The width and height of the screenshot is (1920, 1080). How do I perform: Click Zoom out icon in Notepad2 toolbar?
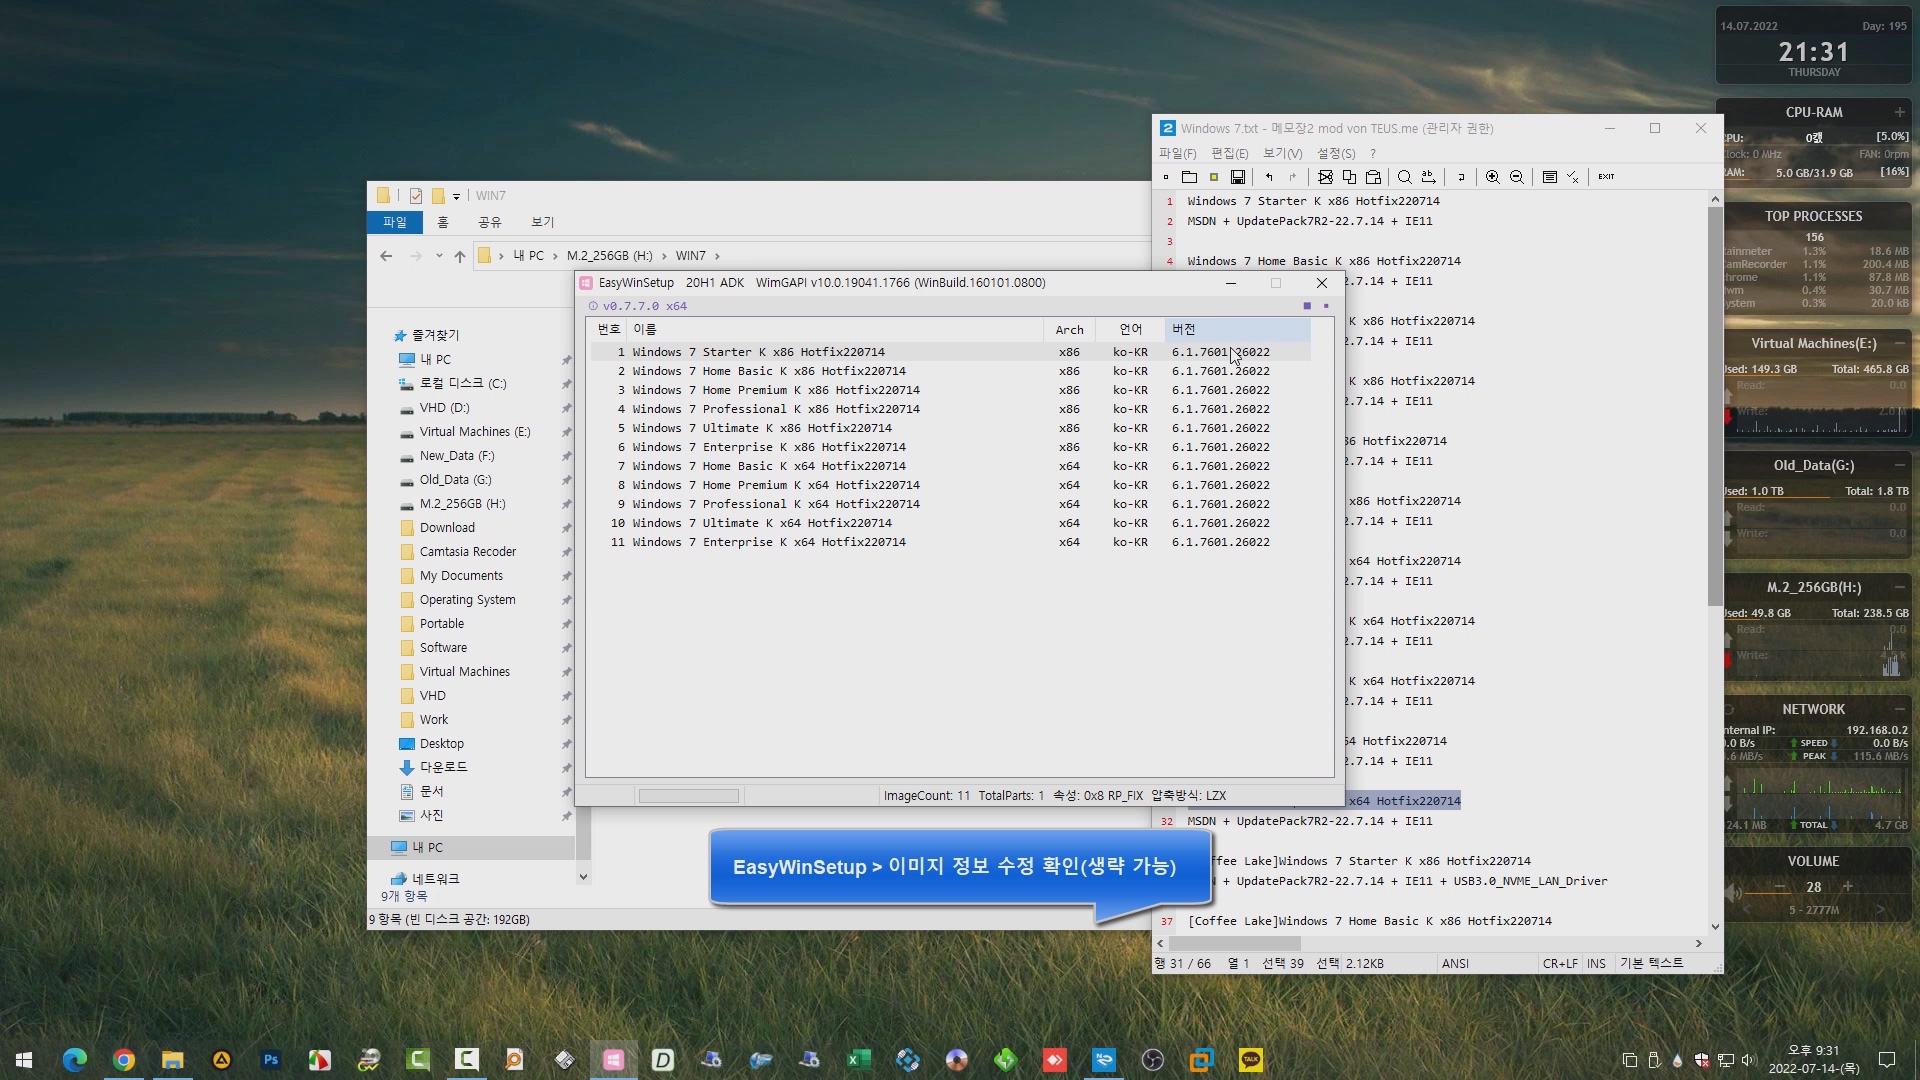pos(1516,177)
